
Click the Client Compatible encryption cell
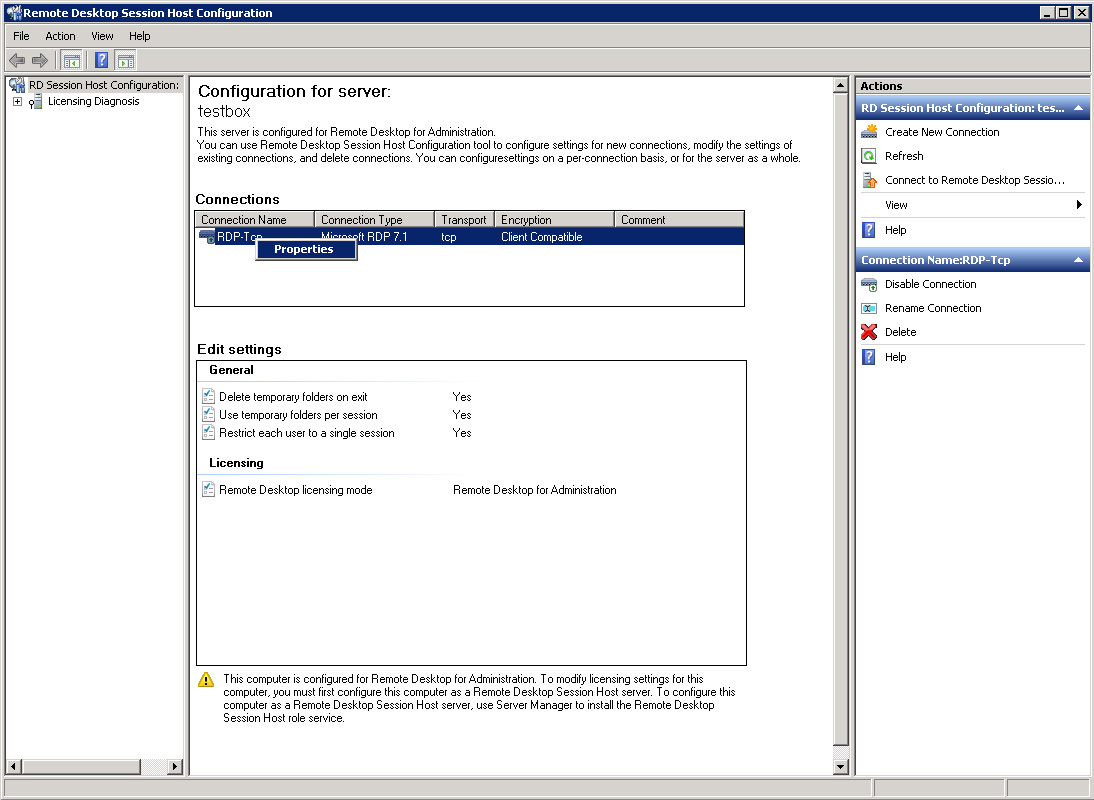[x=541, y=237]
